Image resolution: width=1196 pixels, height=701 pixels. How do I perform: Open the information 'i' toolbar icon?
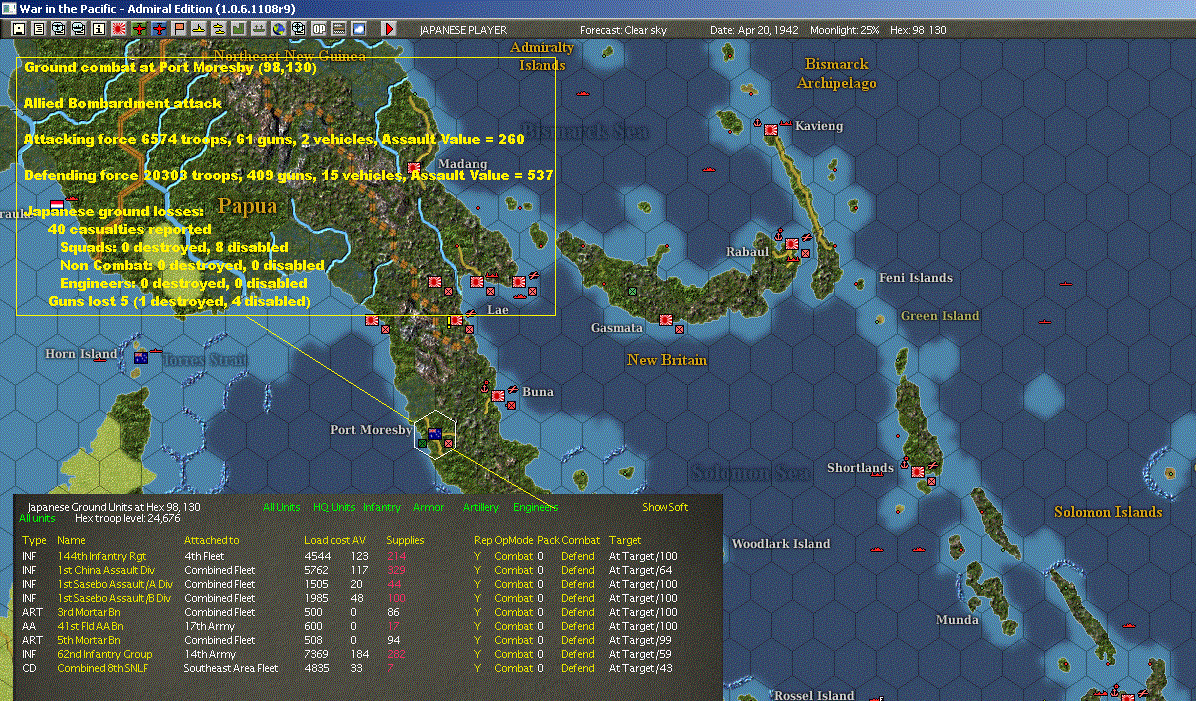(x=98, y=29)
